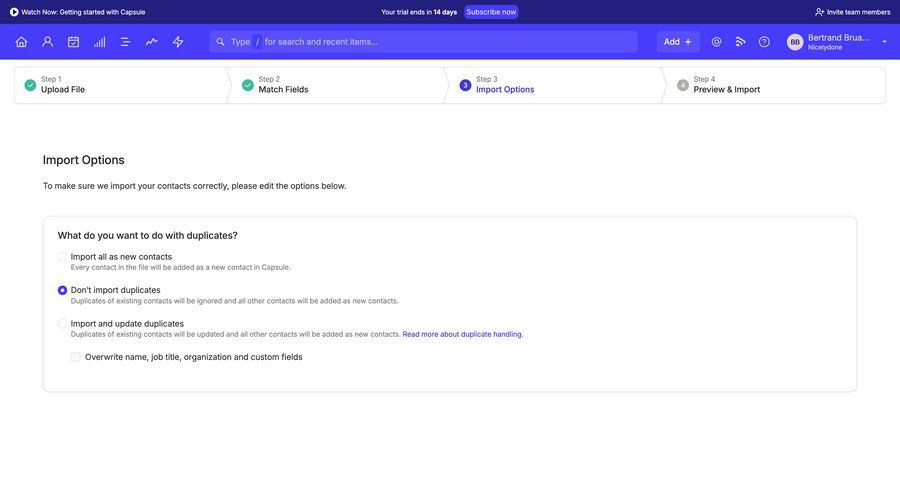Open the Calendar and tasks icon
The height and width of the screenshot is (484, 900).
coord(73,42)
